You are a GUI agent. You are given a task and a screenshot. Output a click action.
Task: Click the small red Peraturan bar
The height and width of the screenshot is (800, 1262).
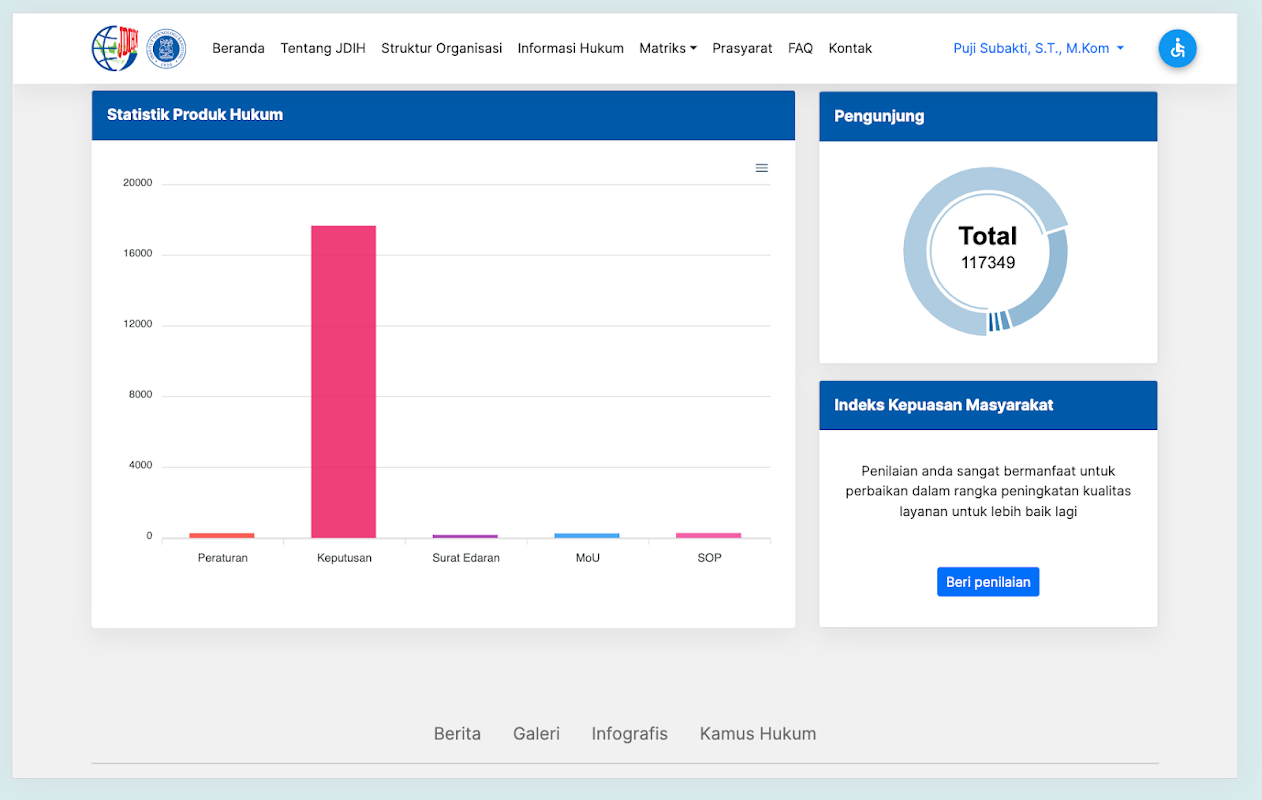pos(222,535)
